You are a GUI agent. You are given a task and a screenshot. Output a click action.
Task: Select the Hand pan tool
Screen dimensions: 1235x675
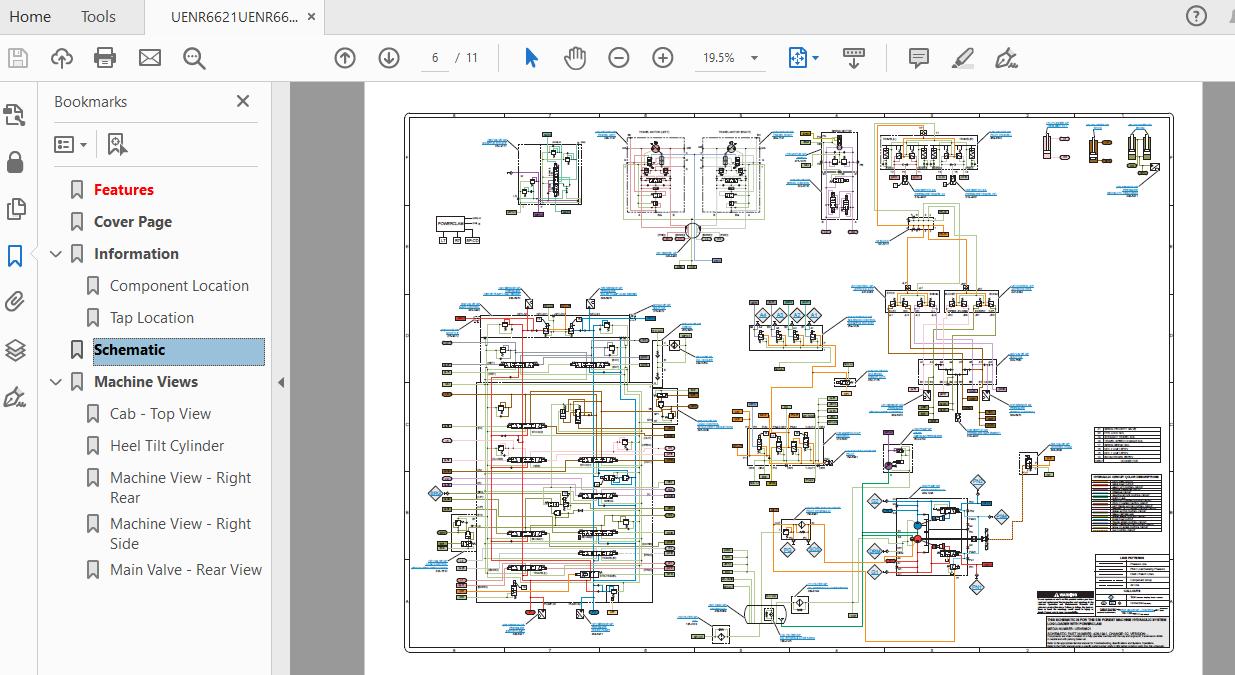(x=574, y=58)
